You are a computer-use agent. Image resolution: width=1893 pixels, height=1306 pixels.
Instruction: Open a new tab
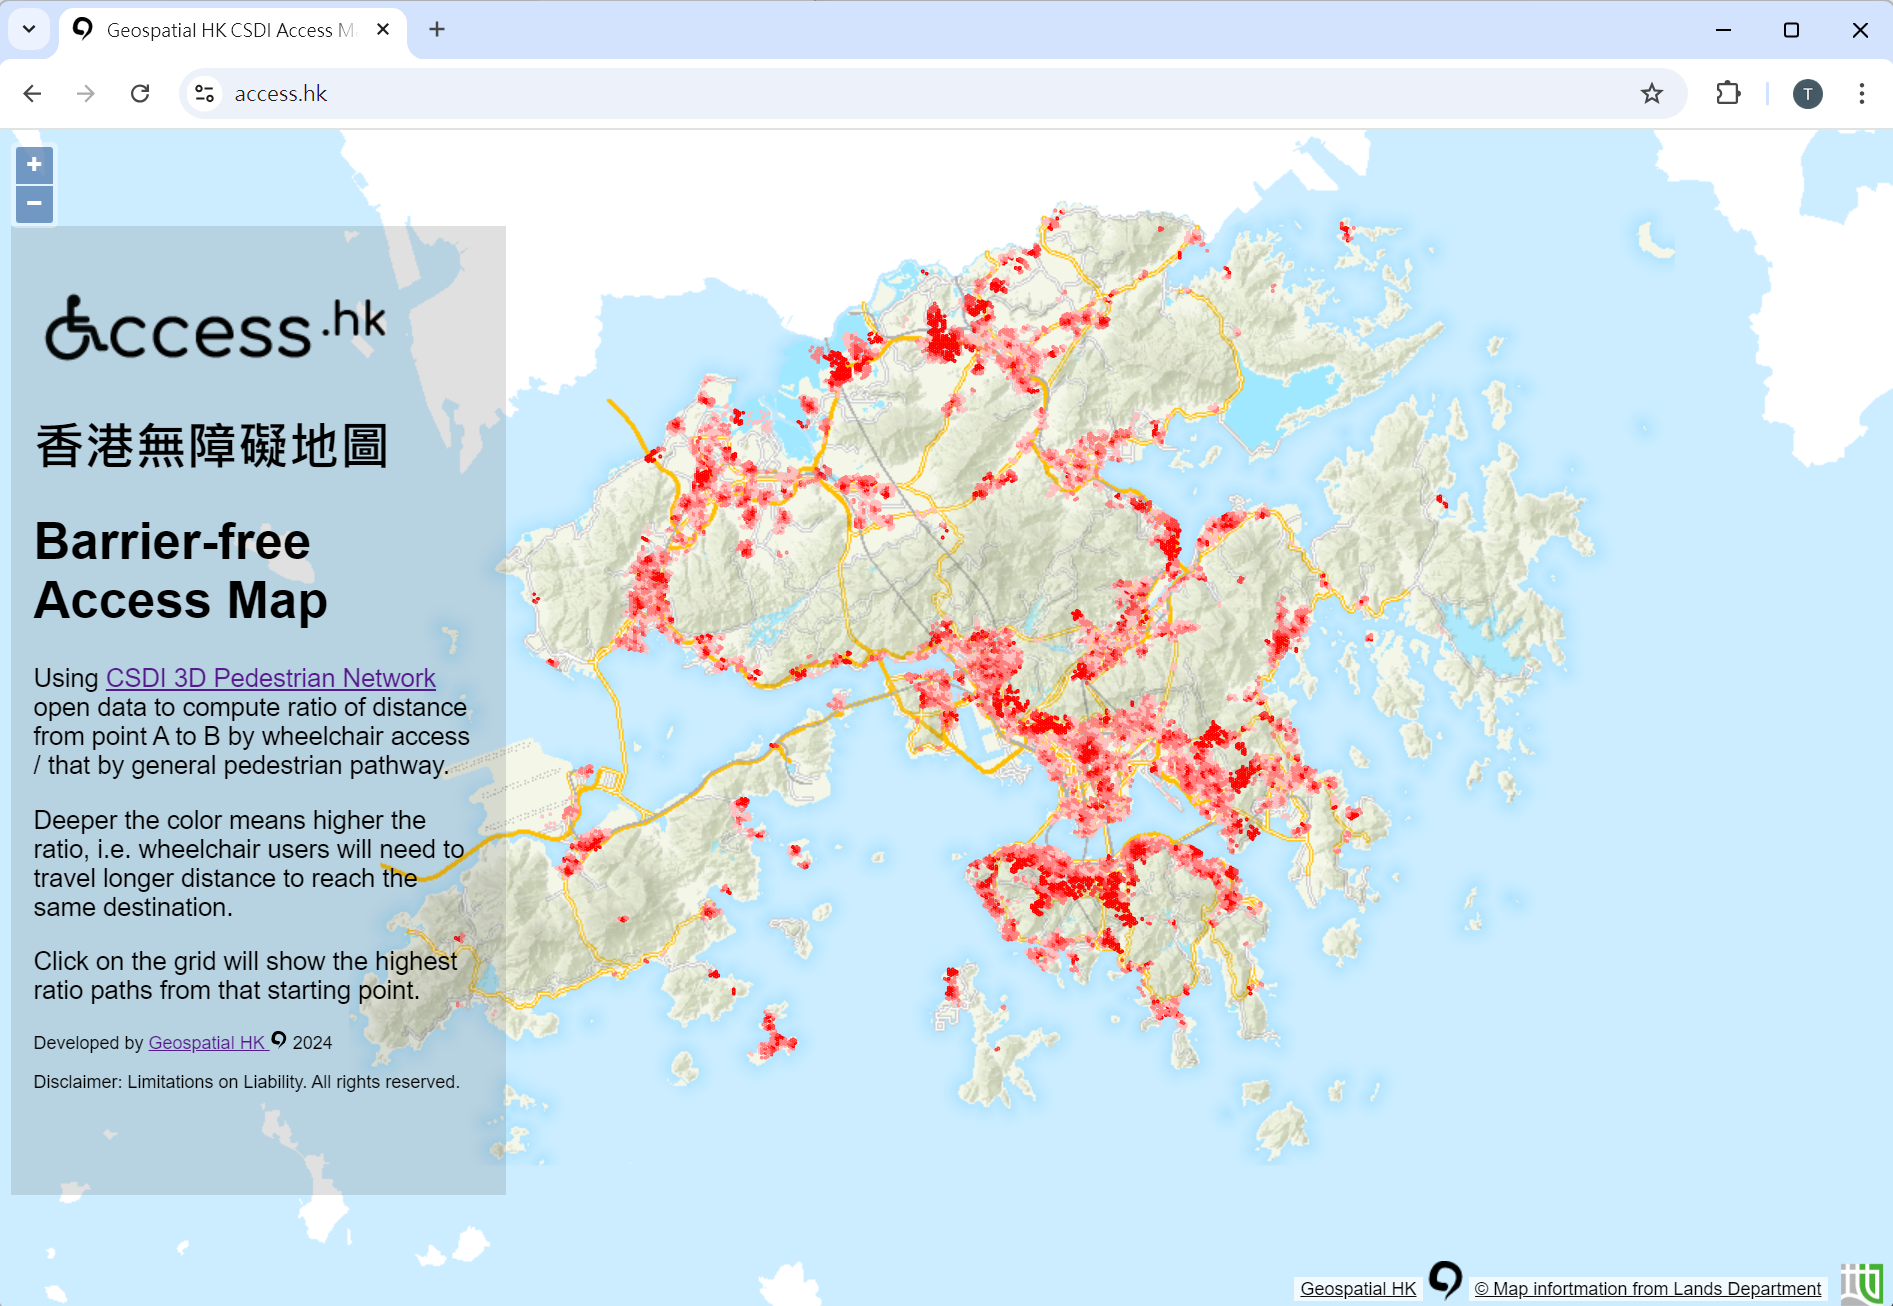coord(437,30)
